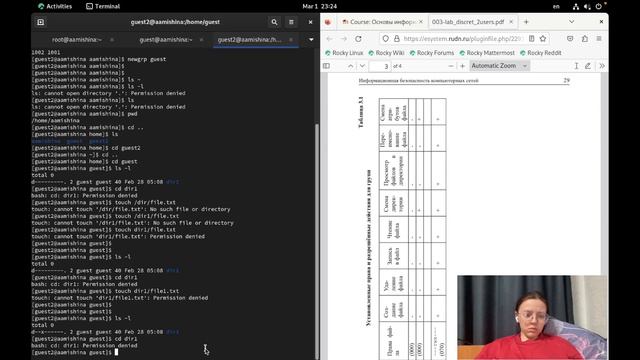
Task: Zoom in the PDF with plus button
Action: pos(462,66)
